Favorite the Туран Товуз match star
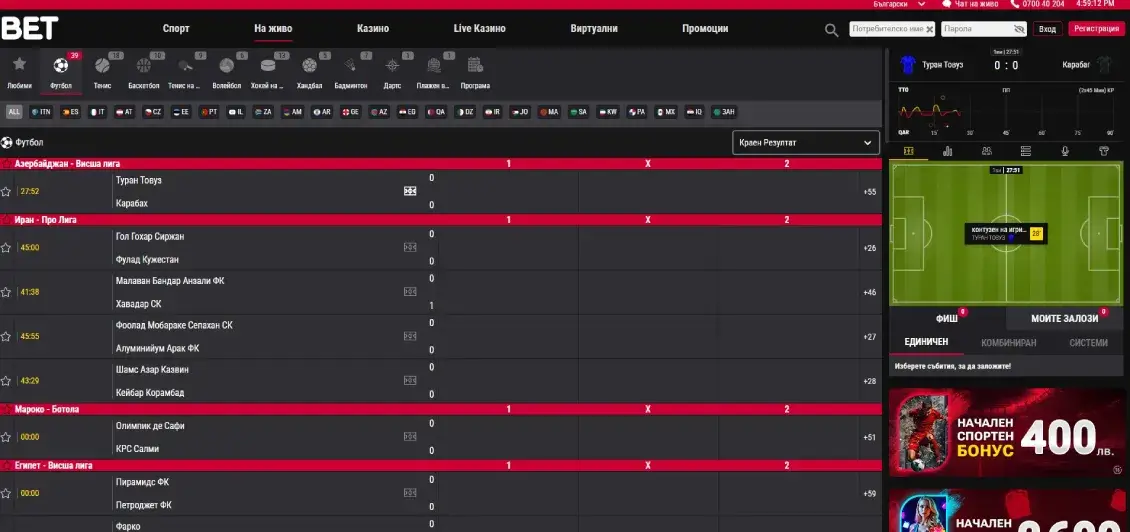This screenshot has width=1130, height=532. tap(6, 192)
